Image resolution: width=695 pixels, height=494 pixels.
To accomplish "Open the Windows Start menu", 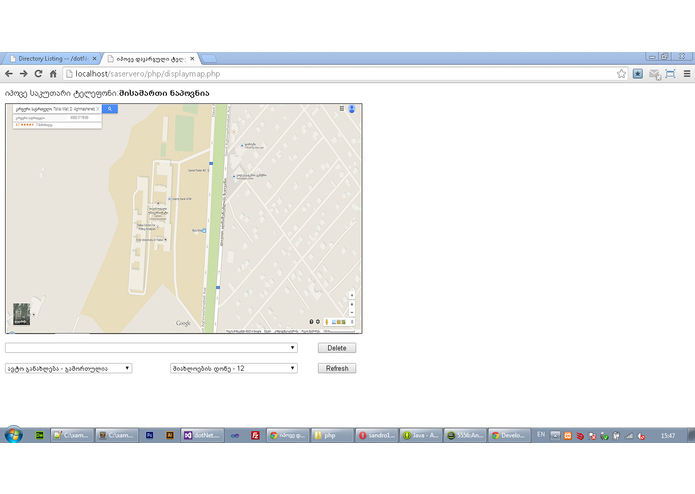I will point(13,435).
